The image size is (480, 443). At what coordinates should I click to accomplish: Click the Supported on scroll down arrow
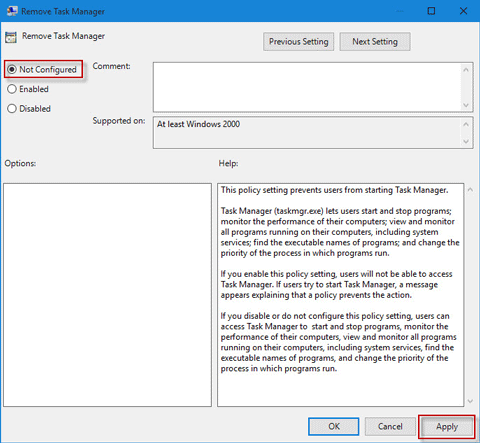coord(466,142)
